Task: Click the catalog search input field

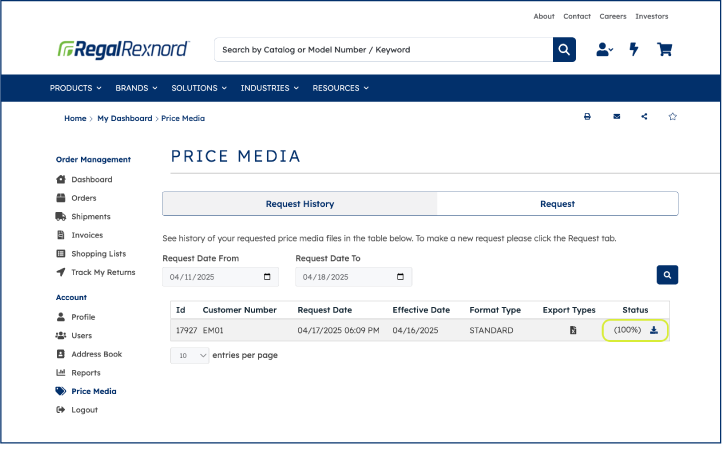Action: click(x=384, y=50)
